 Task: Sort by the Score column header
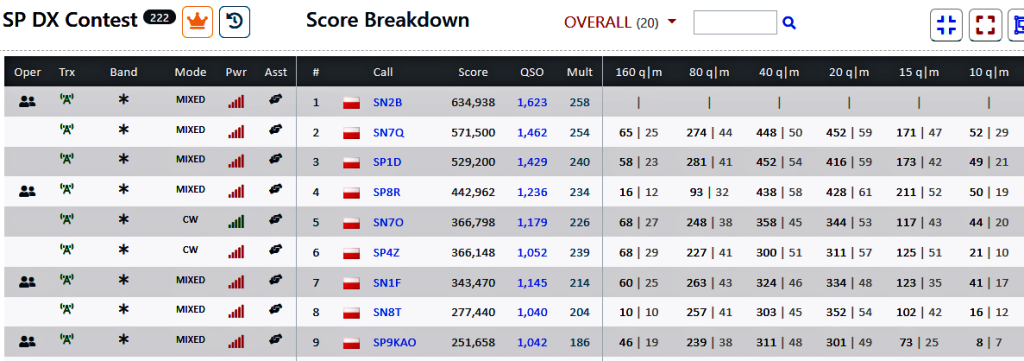pyautogui.click(x=473, y=72)
